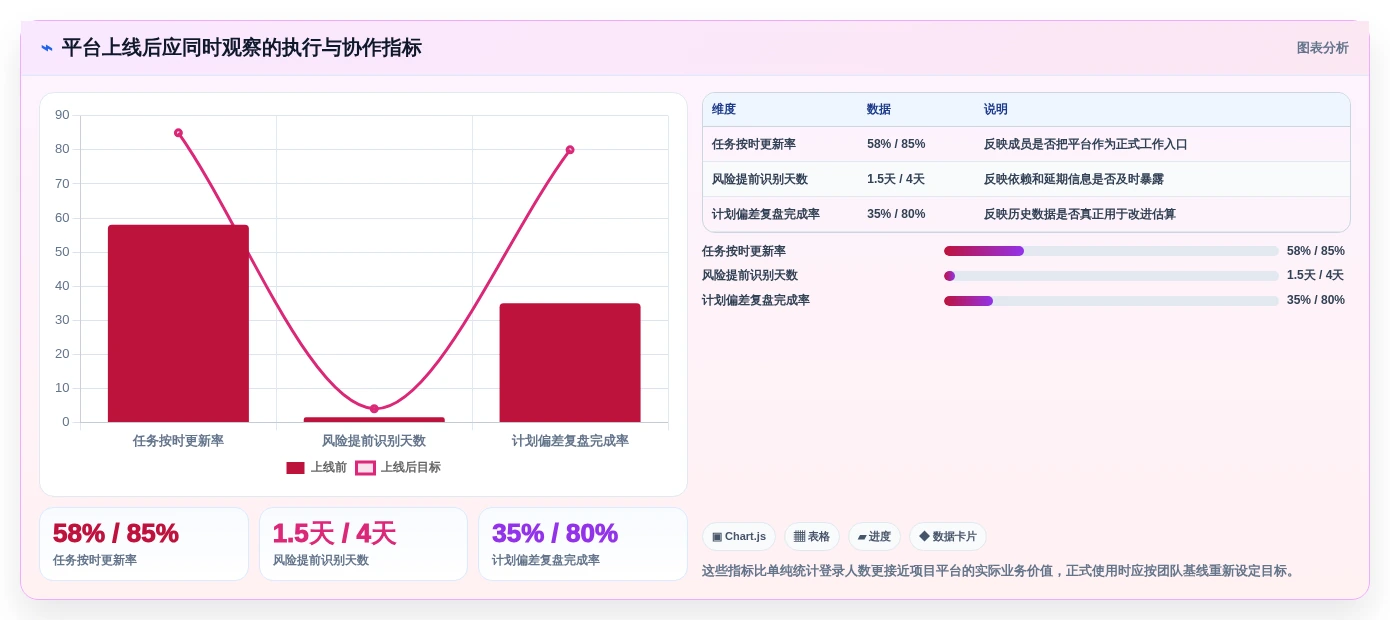
Task: Select the 进度 tag chip
Action: (x=874, y=537)
